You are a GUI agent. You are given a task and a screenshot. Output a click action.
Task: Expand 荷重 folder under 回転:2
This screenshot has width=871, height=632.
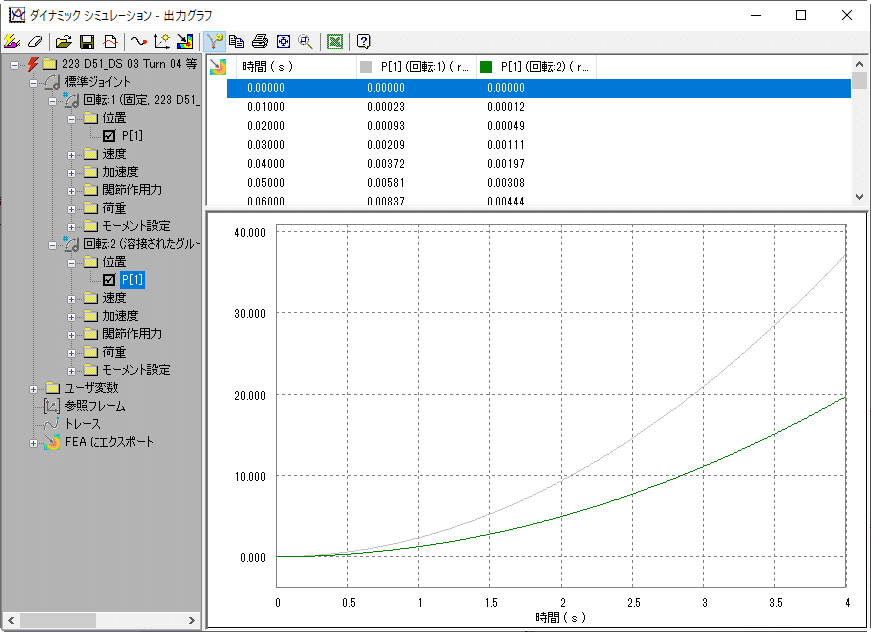click(x=71, y=353)
